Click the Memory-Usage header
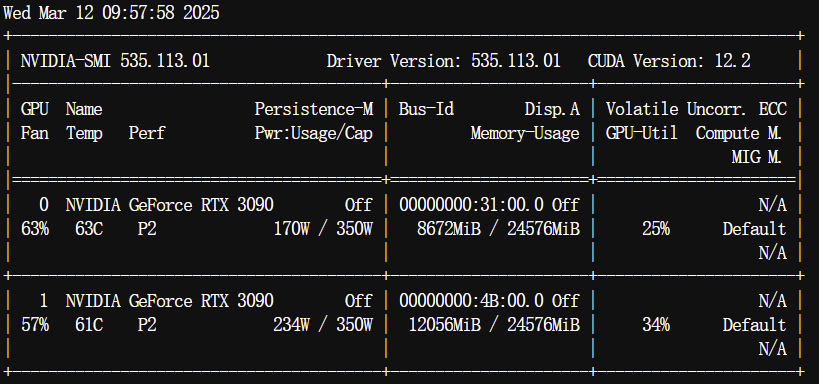Screen dimensions: 819x384 [x=525, y=133]
